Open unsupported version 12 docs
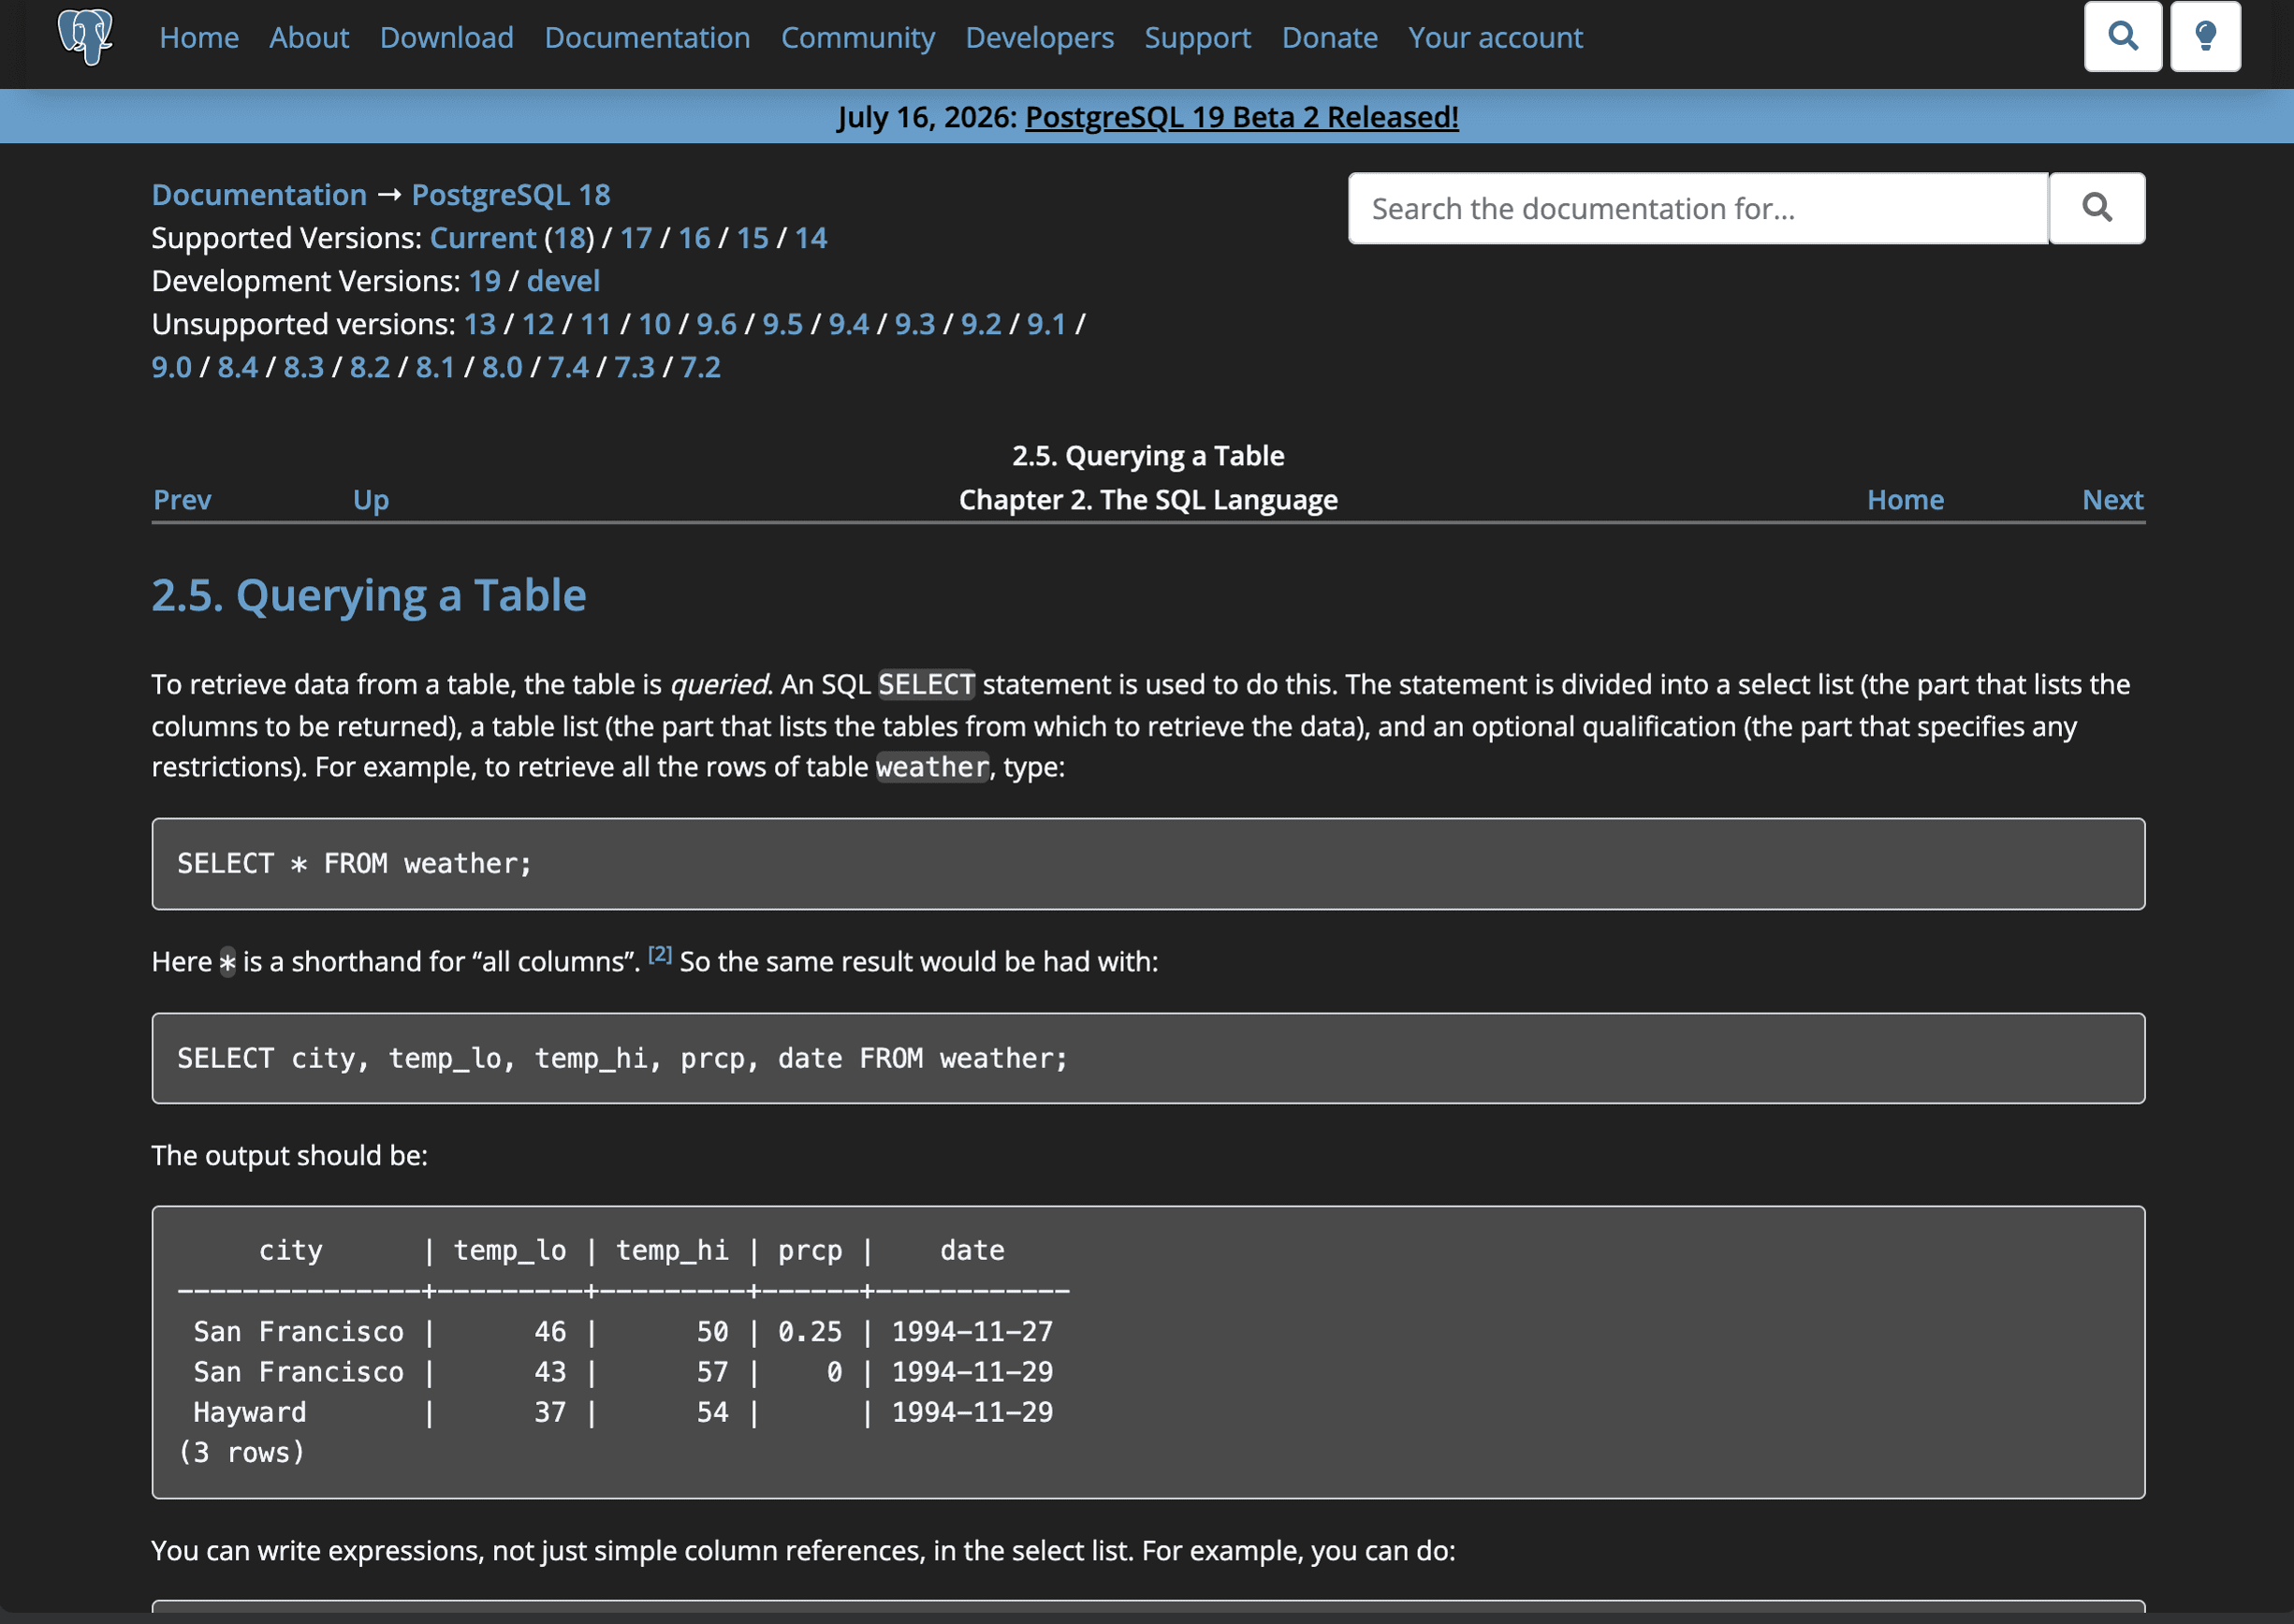Viewport: 2294px width, 1624px height. click(x=538, y=324)
